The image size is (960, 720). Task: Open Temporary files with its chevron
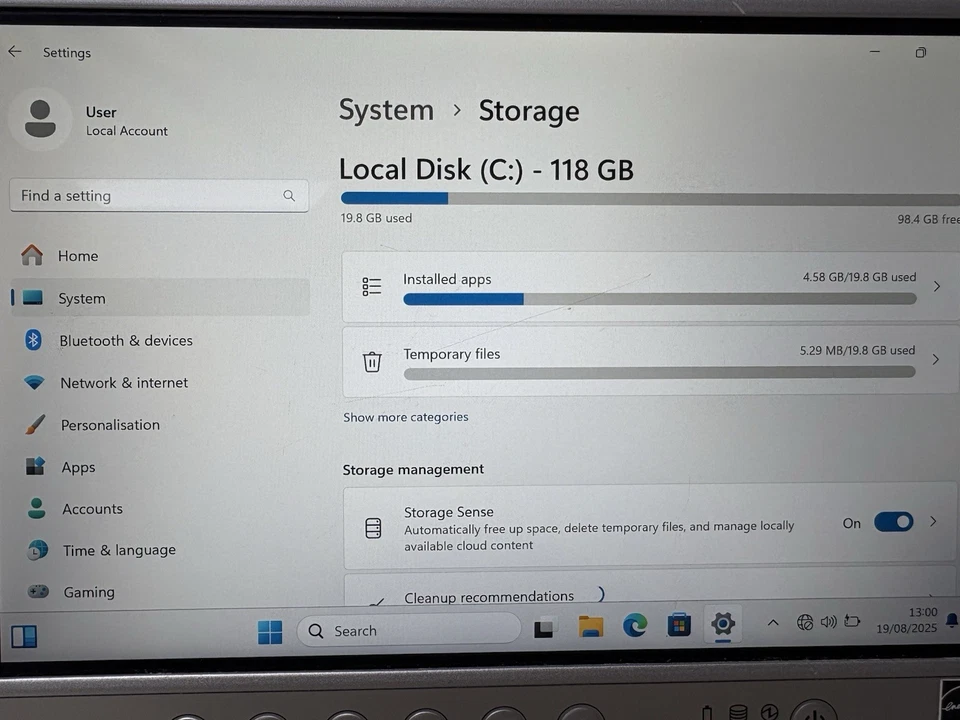(x=936, y=361)
